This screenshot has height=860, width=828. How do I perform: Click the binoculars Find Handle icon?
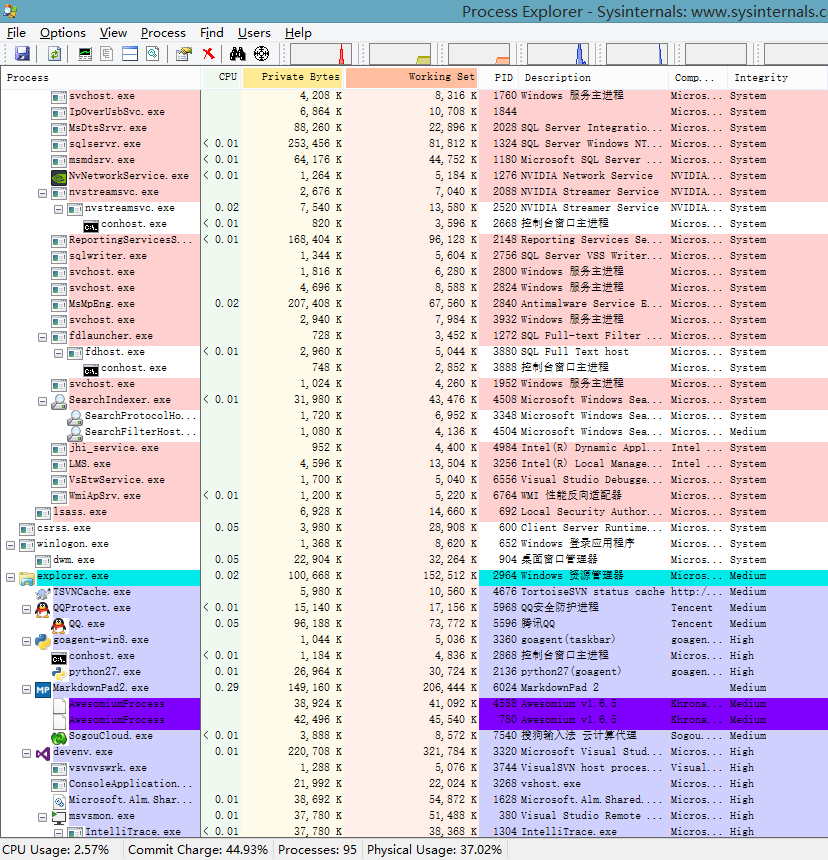[x=238, y=54]
